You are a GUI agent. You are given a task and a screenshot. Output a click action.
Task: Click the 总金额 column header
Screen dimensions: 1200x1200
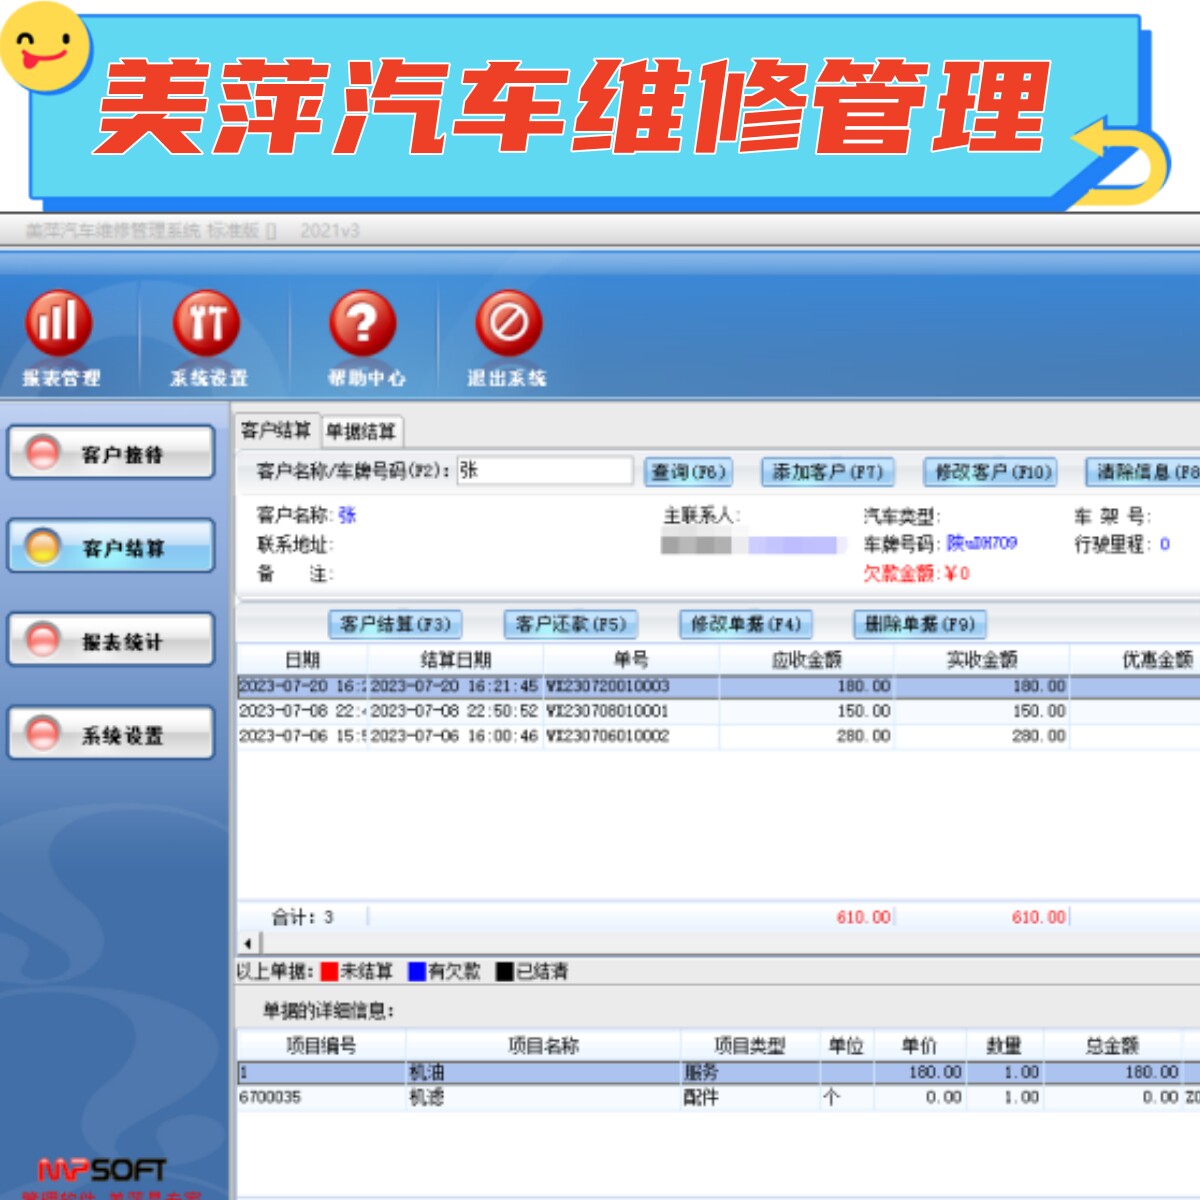pyautogui.click(x=1113, y=1046)
